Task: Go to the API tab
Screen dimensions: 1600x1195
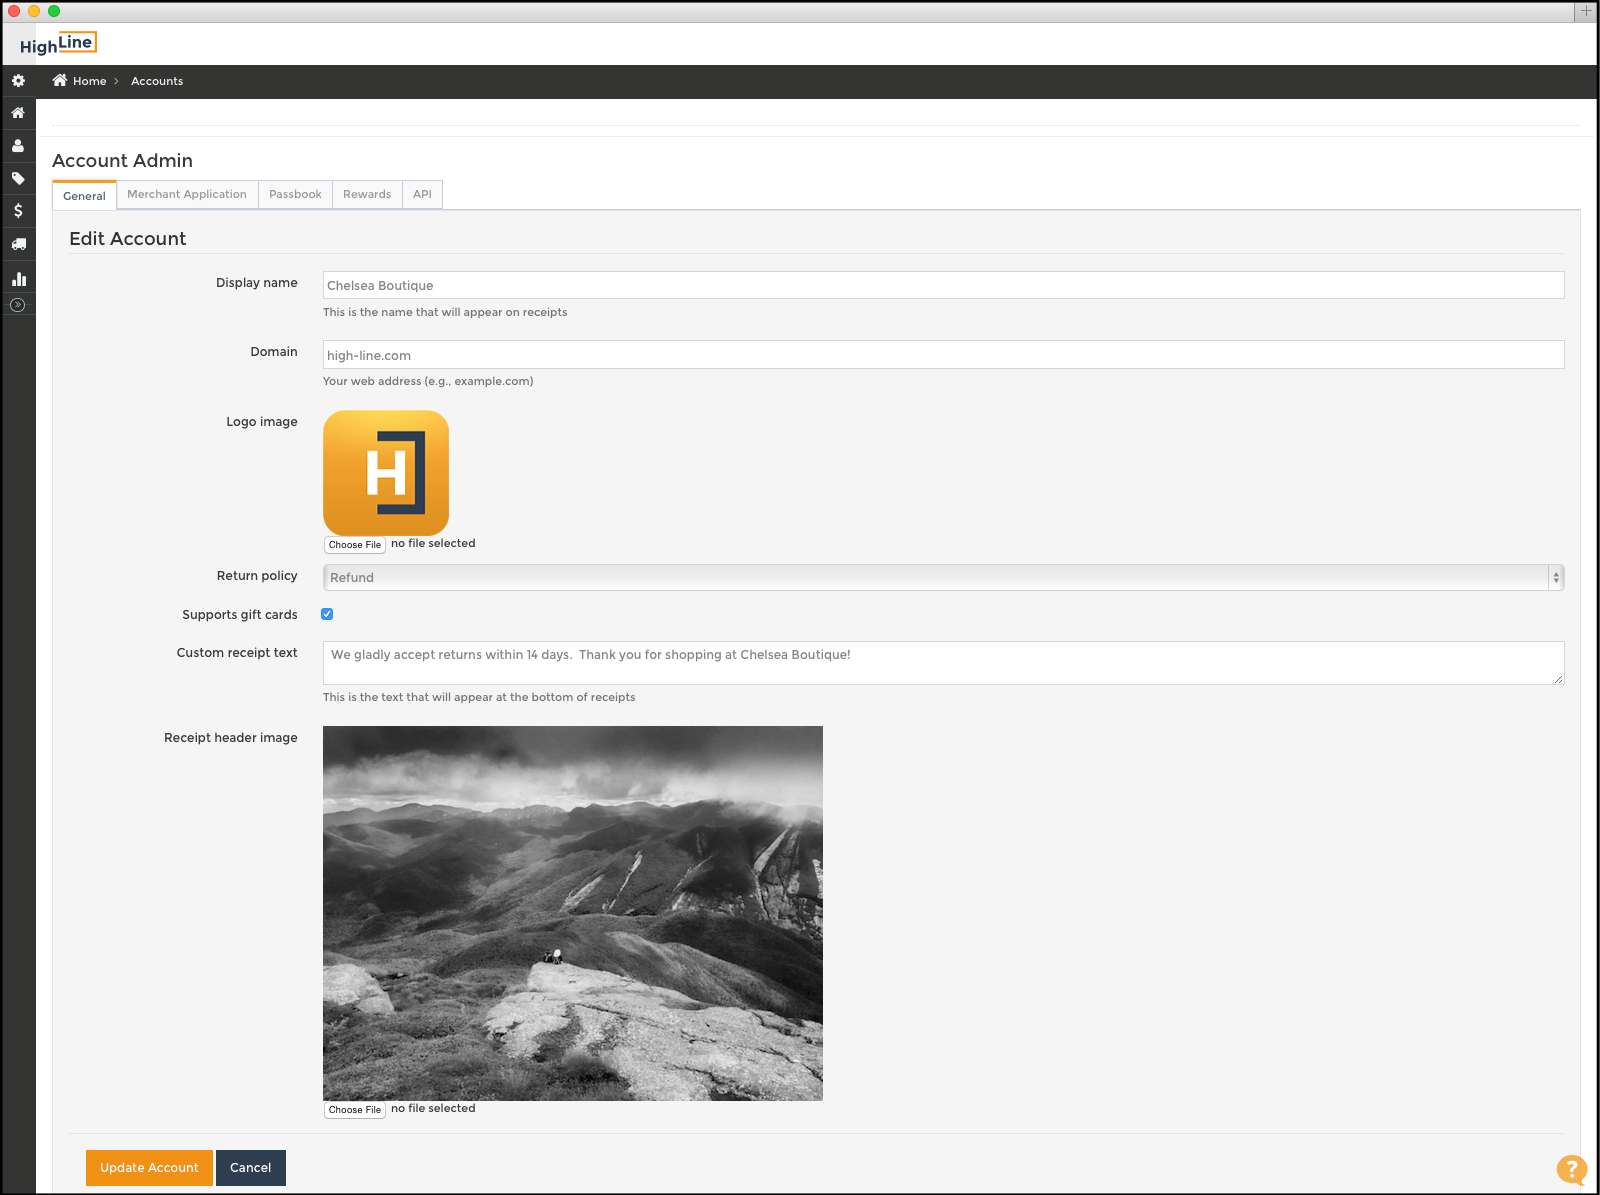Action: pyautogui.click(x=422, y=195)
